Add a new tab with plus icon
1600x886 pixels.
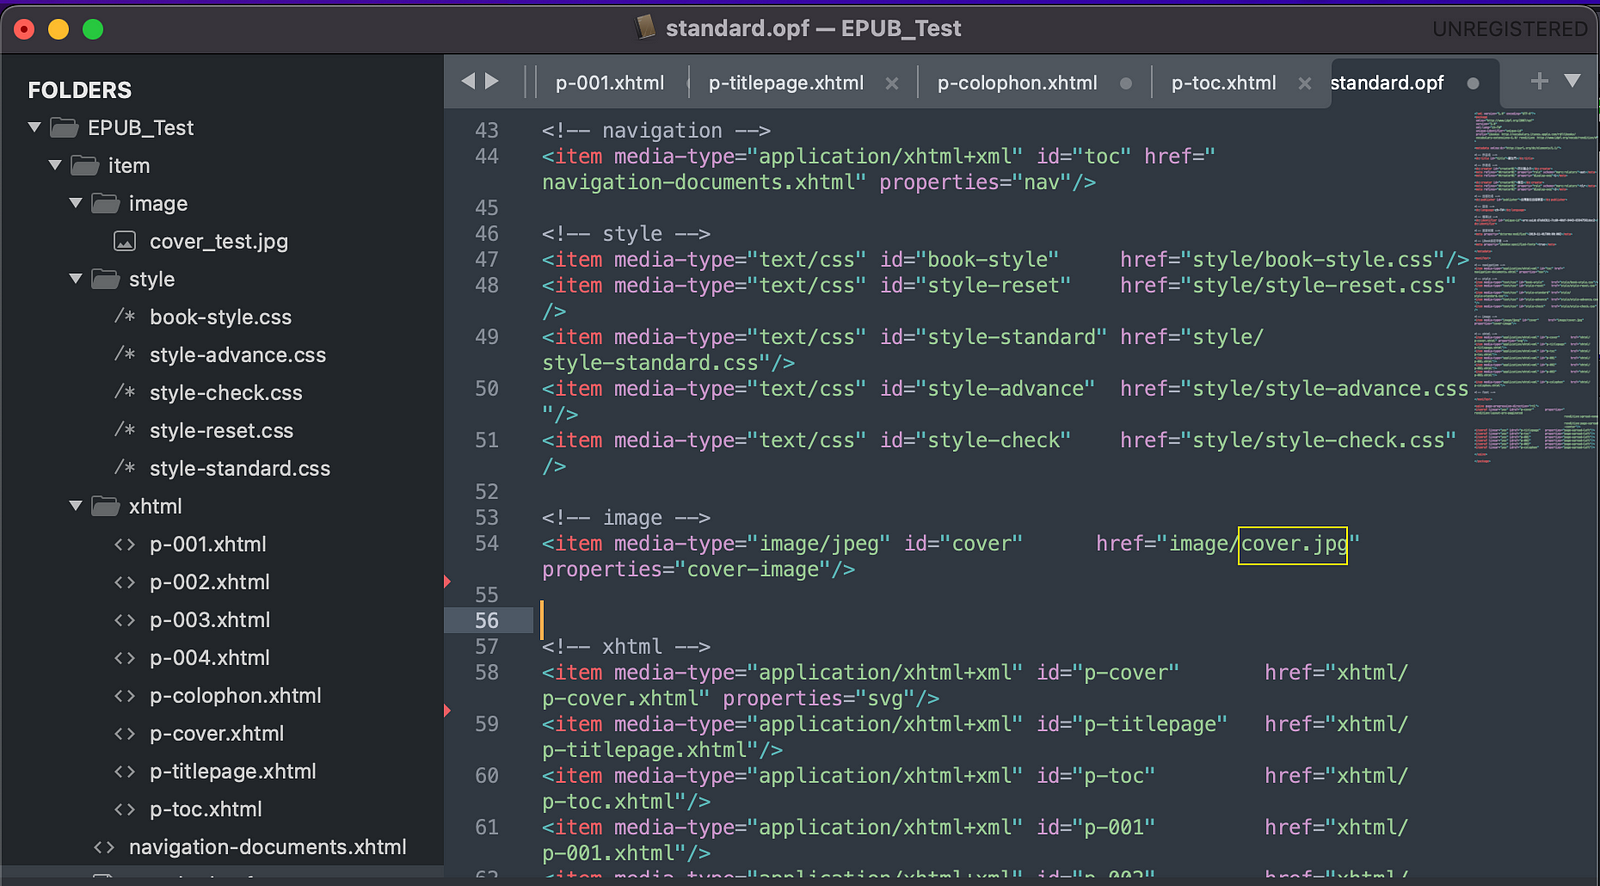click(x=1539, y=81)
